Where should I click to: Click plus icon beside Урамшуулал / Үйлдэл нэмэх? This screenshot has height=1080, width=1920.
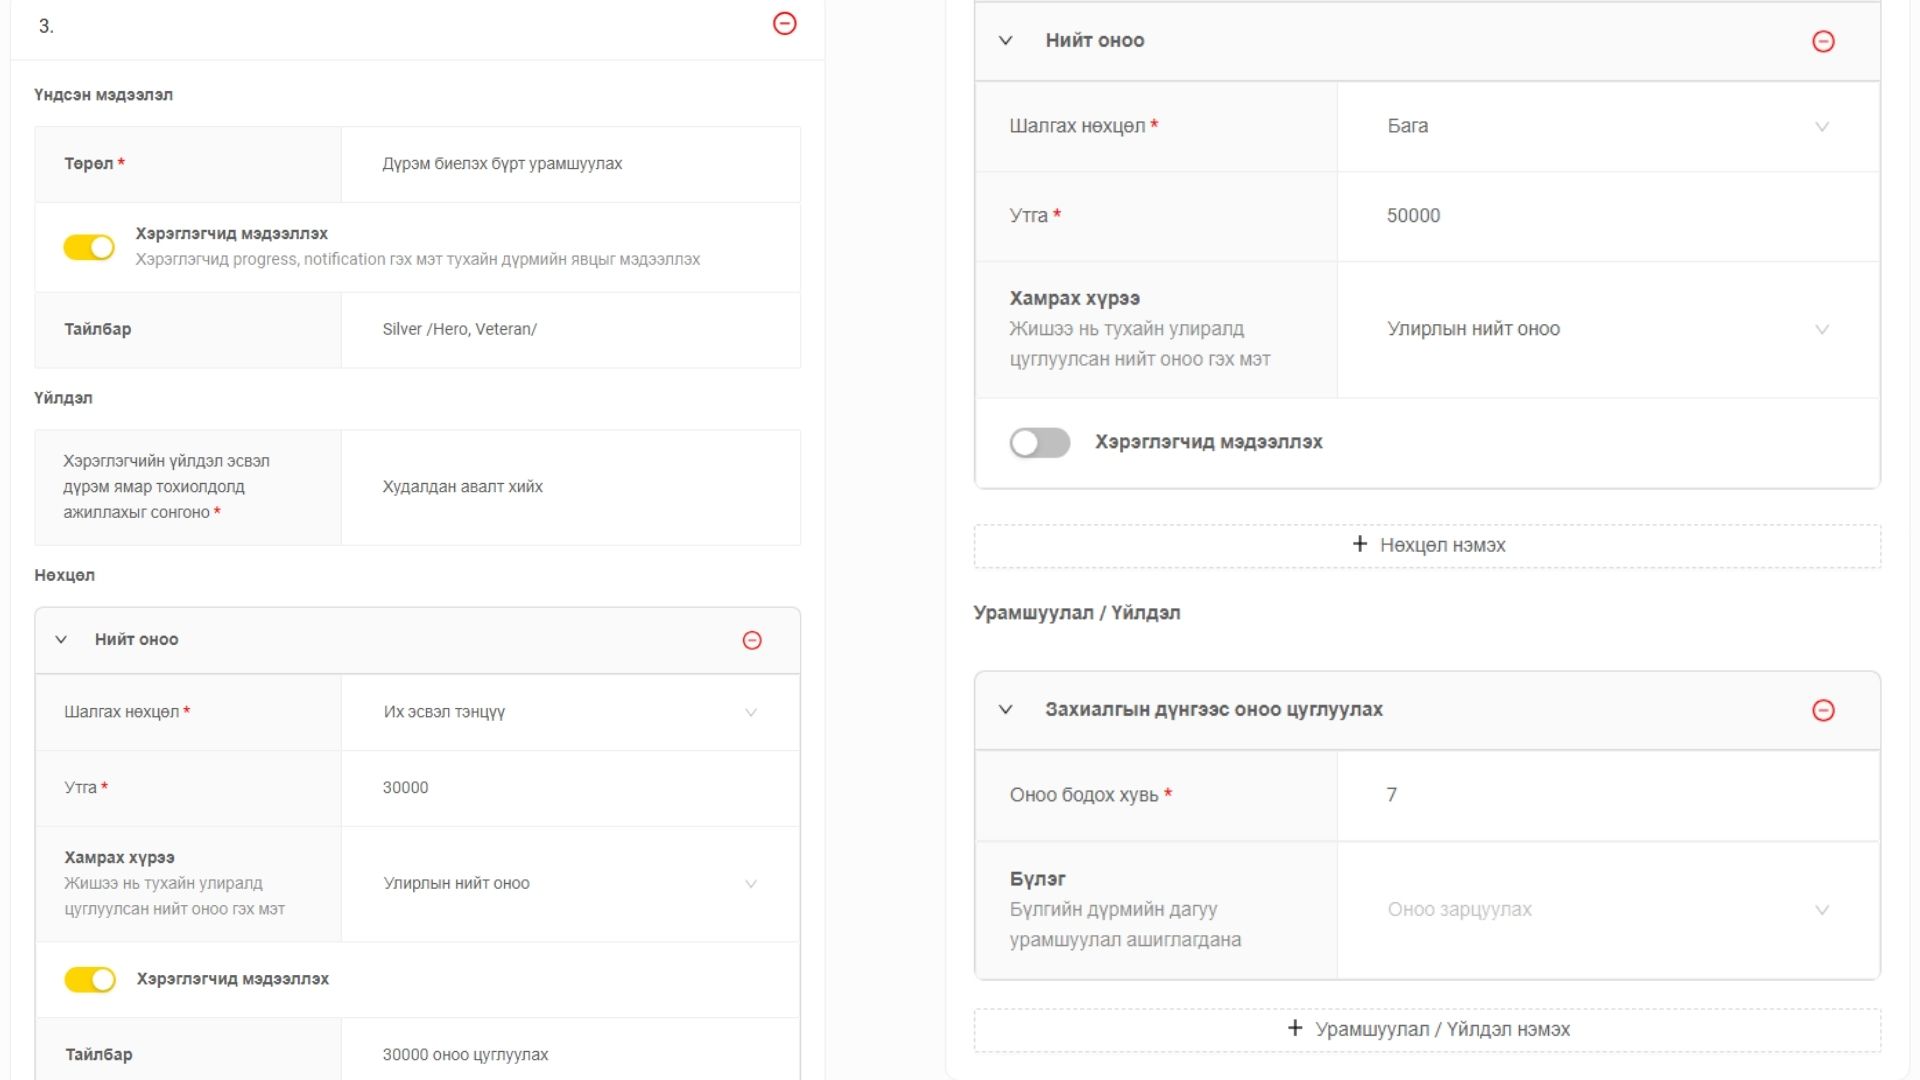pyautogui.click(x=1295, y=1028)
